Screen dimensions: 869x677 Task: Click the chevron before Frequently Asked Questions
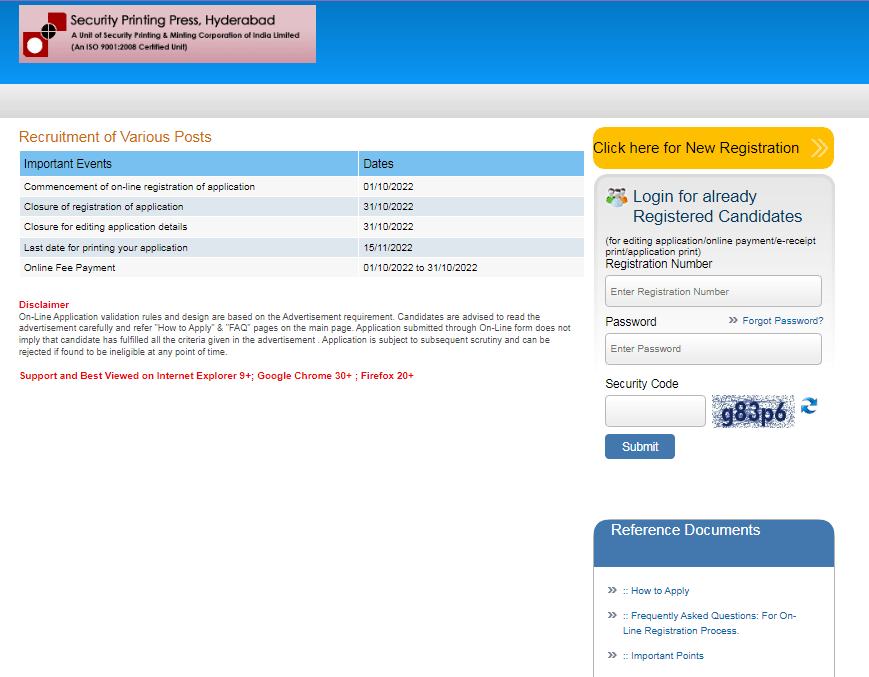[x=612, y=615]
